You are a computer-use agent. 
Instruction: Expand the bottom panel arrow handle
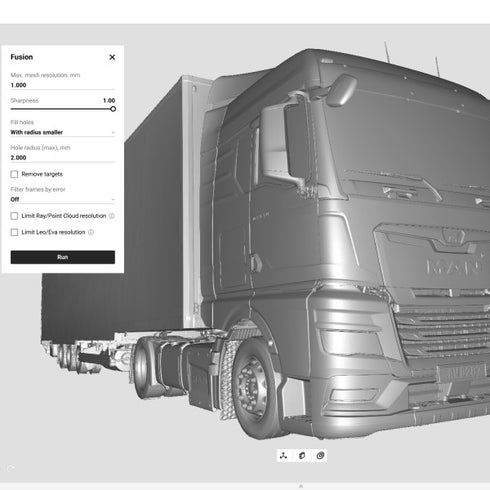301,486
